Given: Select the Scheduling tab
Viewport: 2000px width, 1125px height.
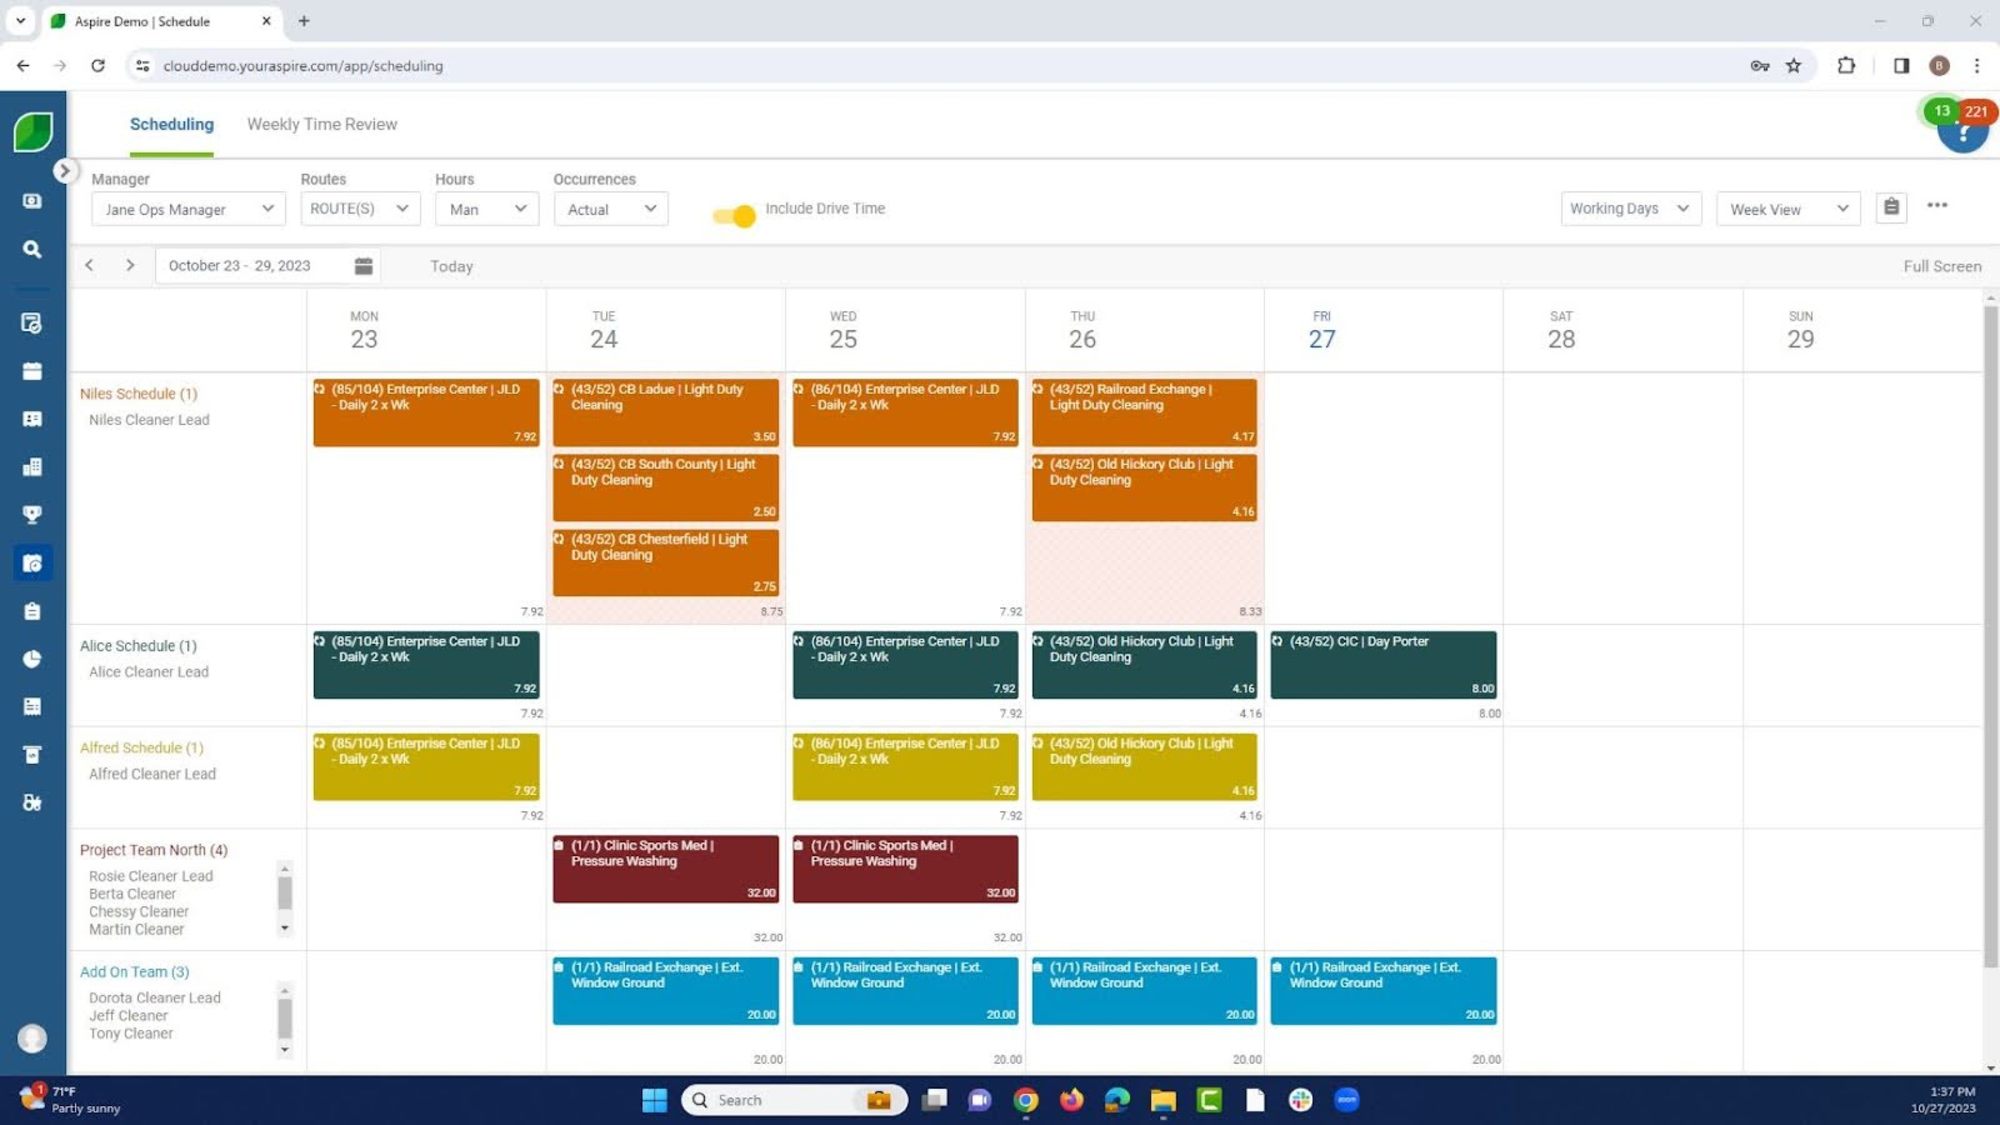Looking at the screenshot, I should (172, 124).
